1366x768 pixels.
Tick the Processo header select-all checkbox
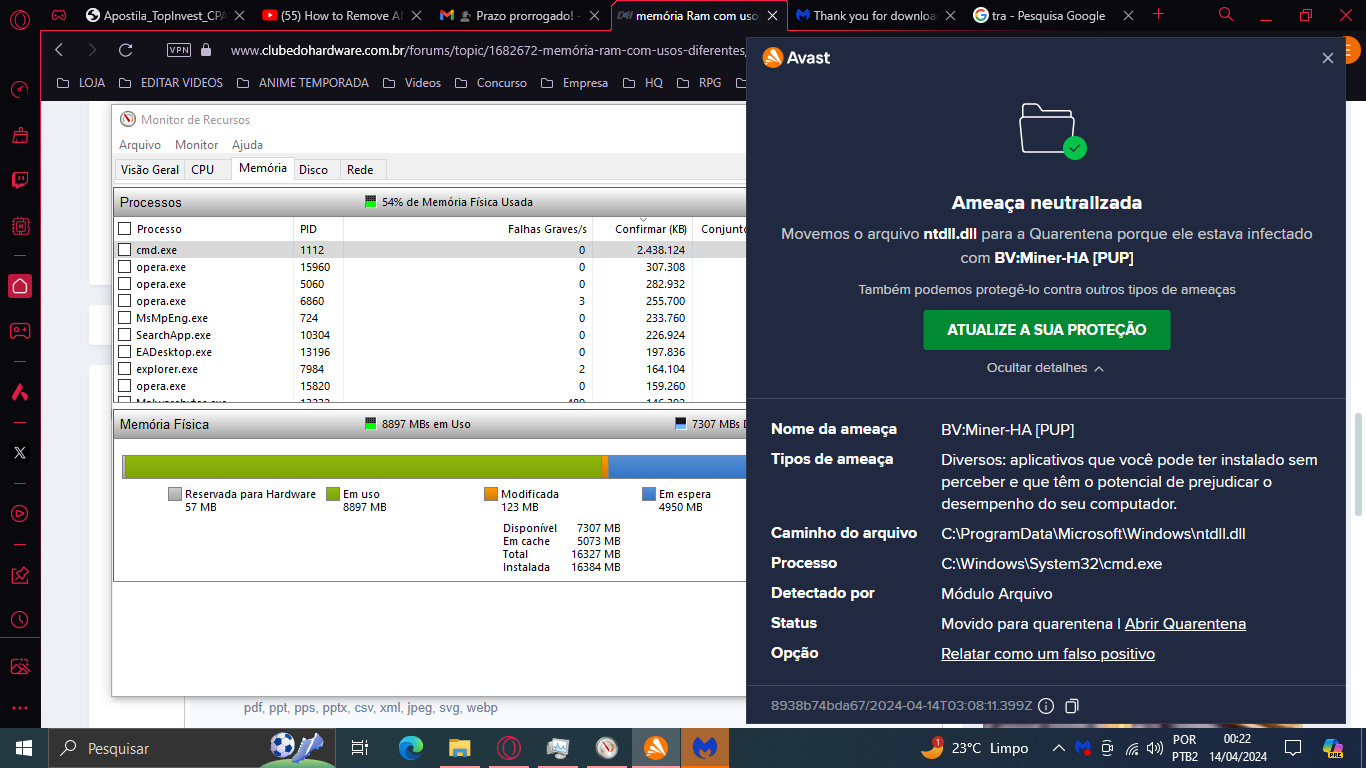click(x=125, y=229)
